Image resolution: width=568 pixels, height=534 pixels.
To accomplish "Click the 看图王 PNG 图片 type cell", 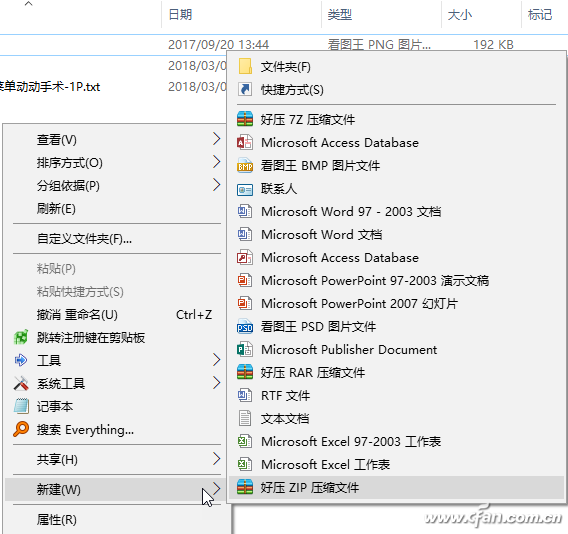I will tap(379, 45).
